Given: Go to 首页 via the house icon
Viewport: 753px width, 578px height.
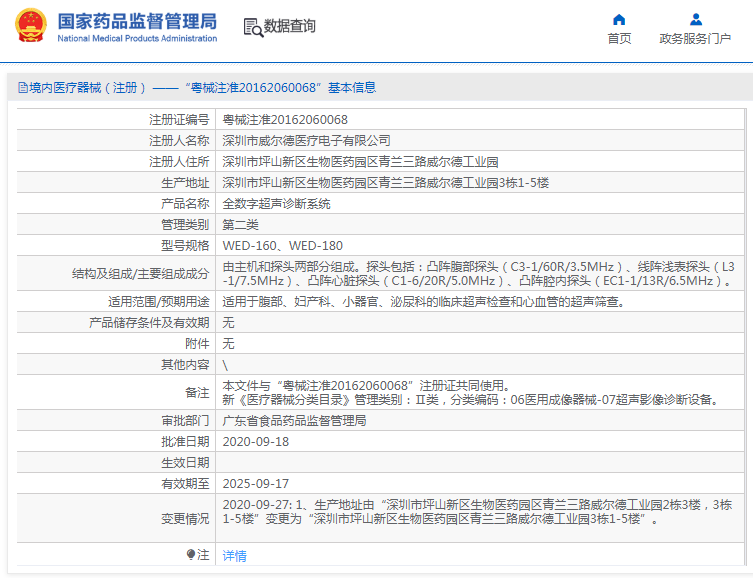Looking at the screenshot, I should 619,20.
